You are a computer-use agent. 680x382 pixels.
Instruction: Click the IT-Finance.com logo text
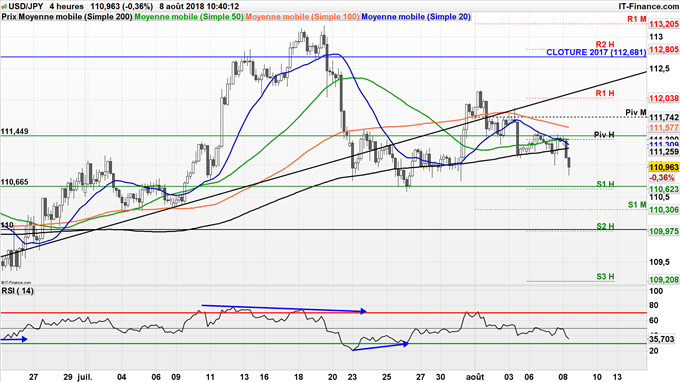tap(649, 7)
